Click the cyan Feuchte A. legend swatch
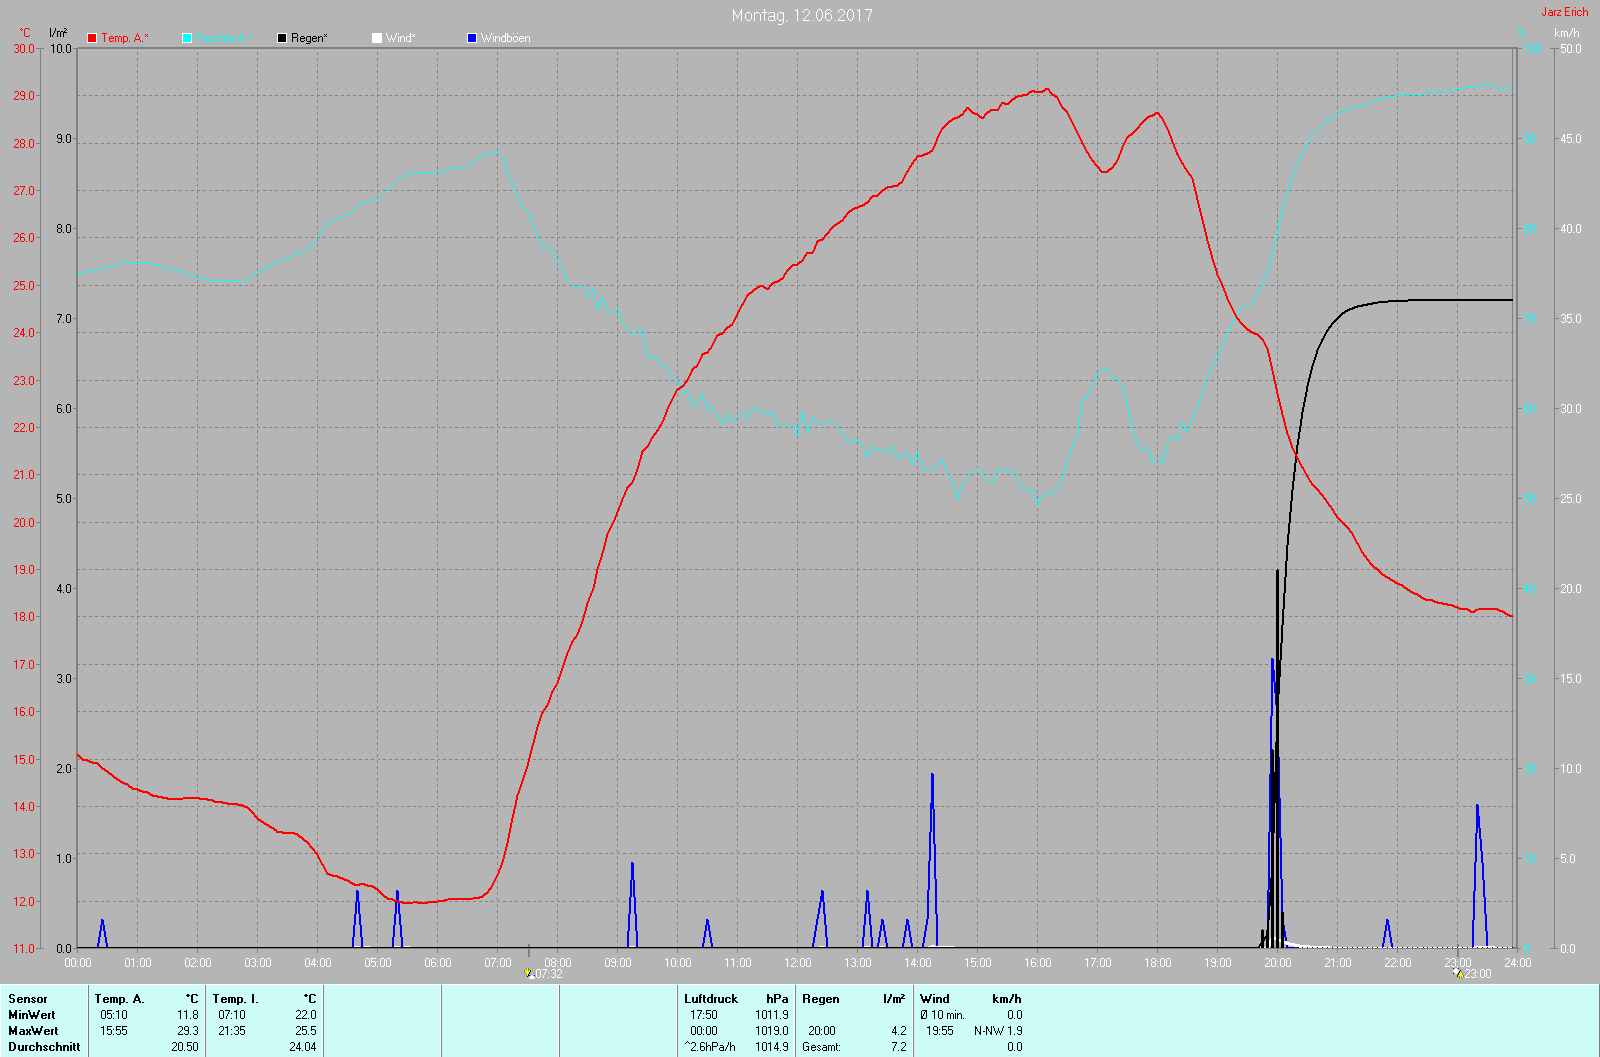 [187, 38]
